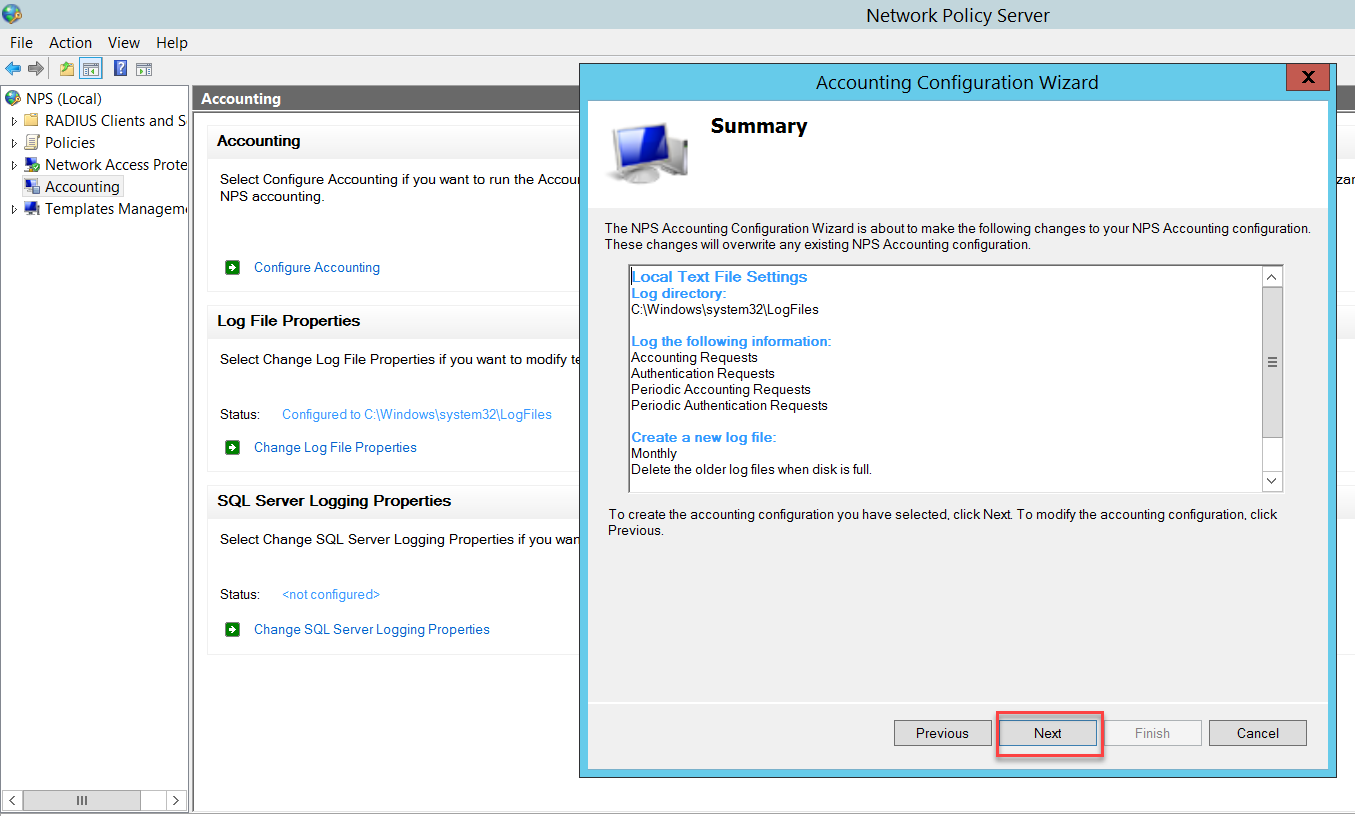1355x816 pixels.
Task: Click the Create a new log file heading
Action: coord(704,437)
